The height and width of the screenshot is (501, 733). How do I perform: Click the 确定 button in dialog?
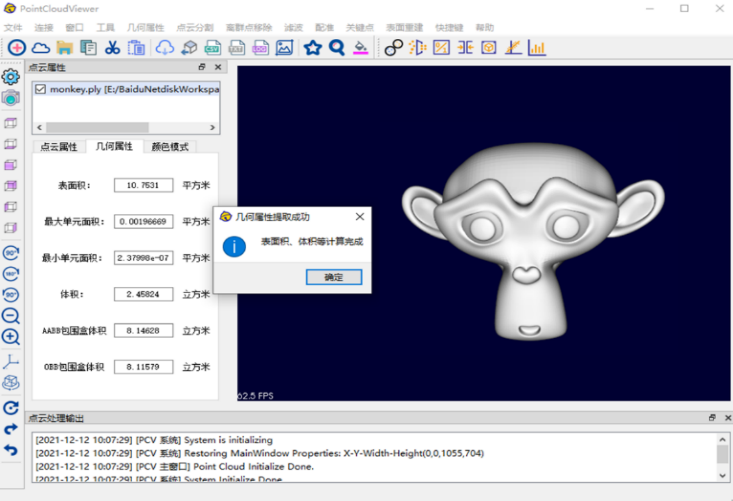click(334, 277)
